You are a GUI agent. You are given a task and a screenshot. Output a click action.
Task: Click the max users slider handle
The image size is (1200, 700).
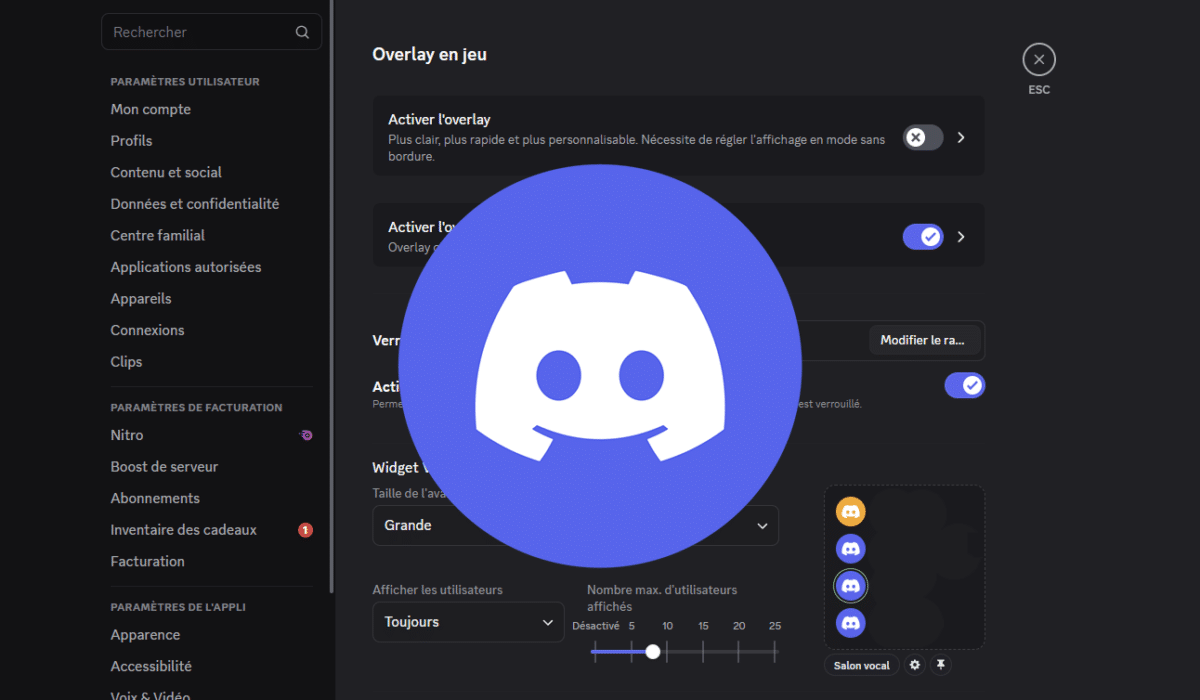[653, 651]
